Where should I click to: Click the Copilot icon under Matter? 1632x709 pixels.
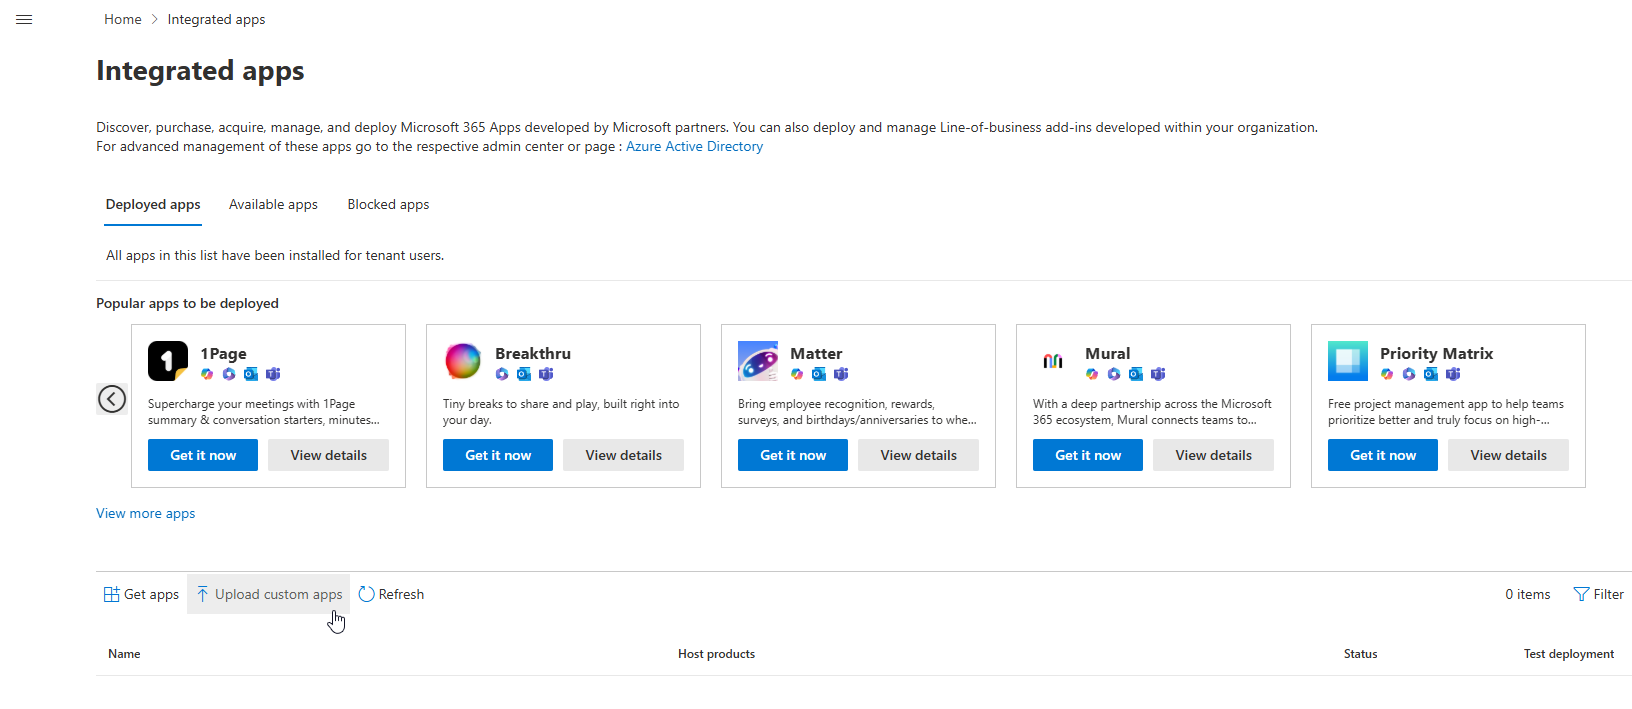point(797,374)
